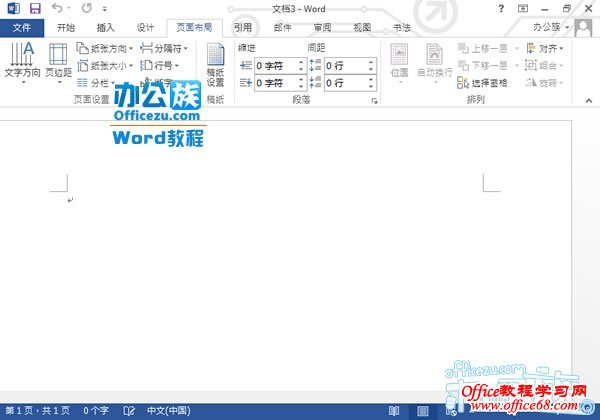Click the right indent input field

tap(276, 83)
